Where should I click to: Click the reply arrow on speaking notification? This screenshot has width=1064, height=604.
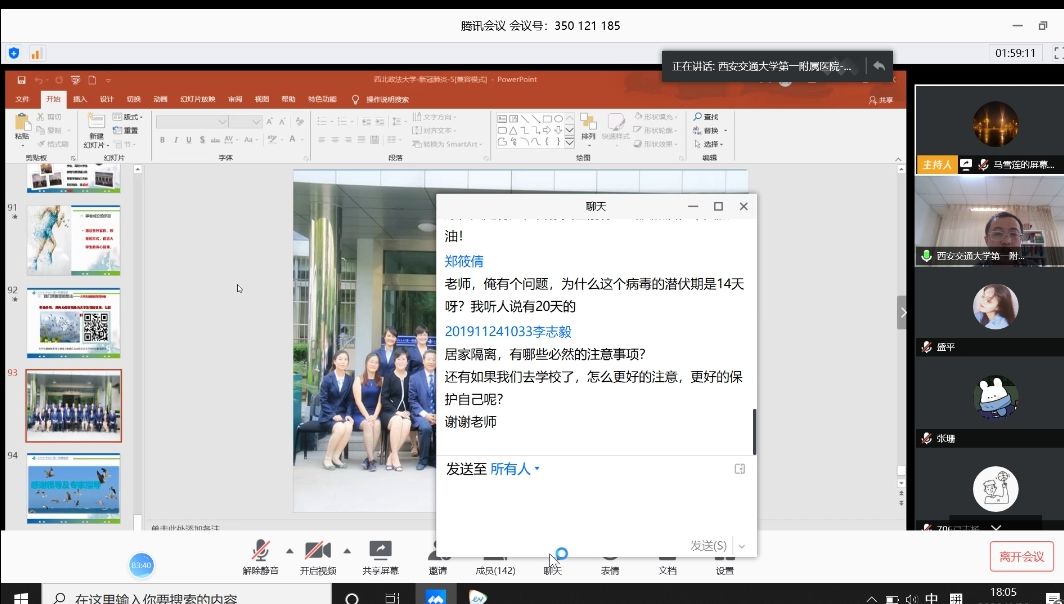coord(878,66)
